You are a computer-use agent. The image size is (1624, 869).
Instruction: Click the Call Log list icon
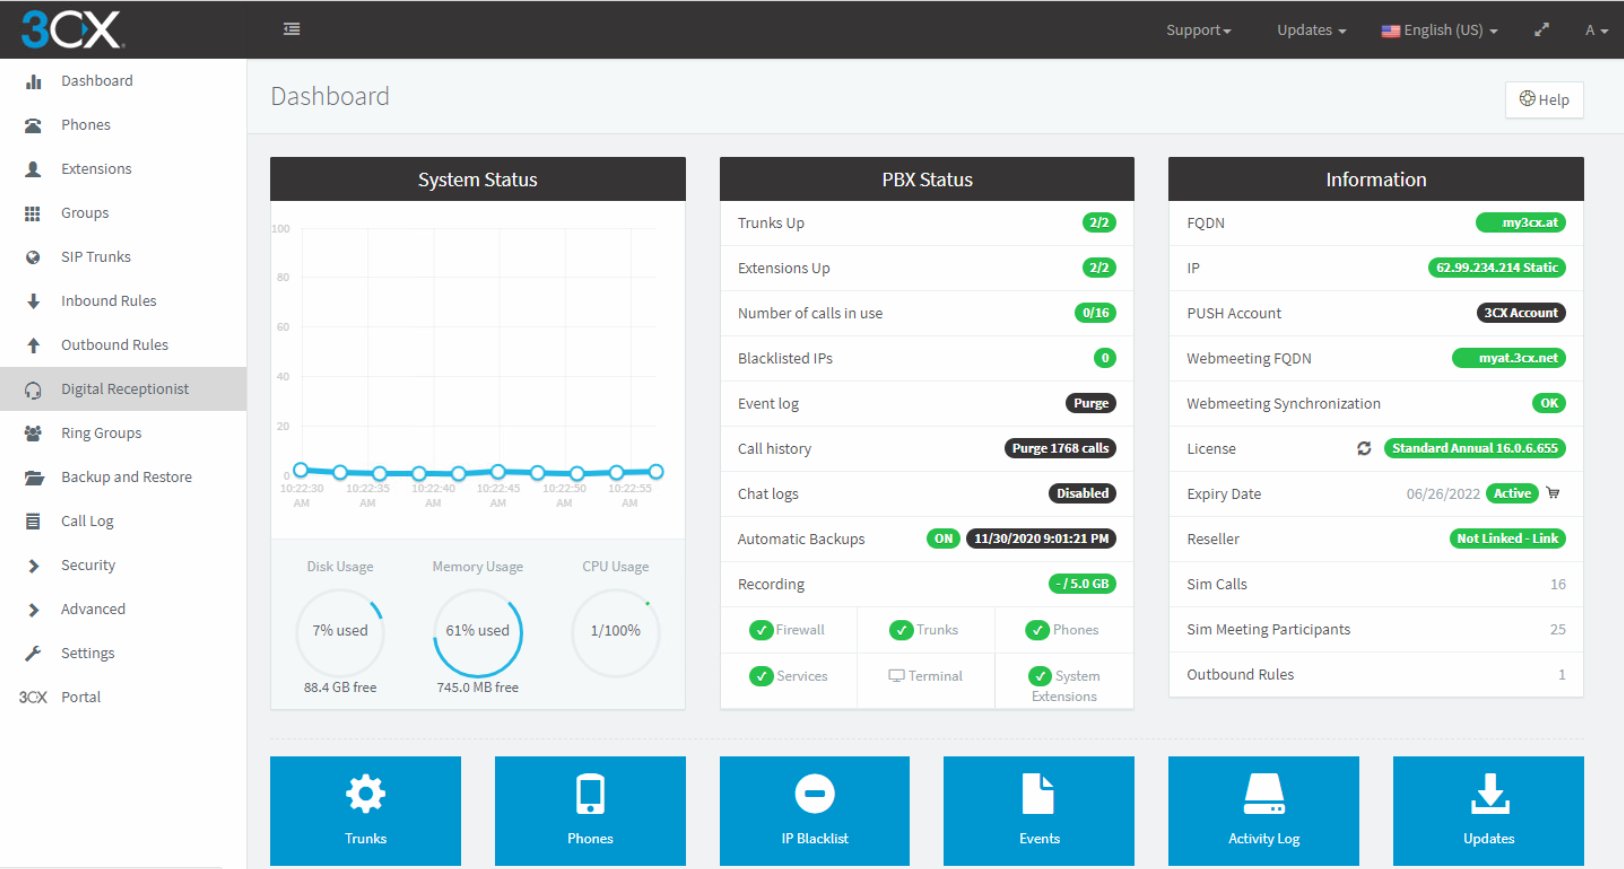[x=33, y=521]
